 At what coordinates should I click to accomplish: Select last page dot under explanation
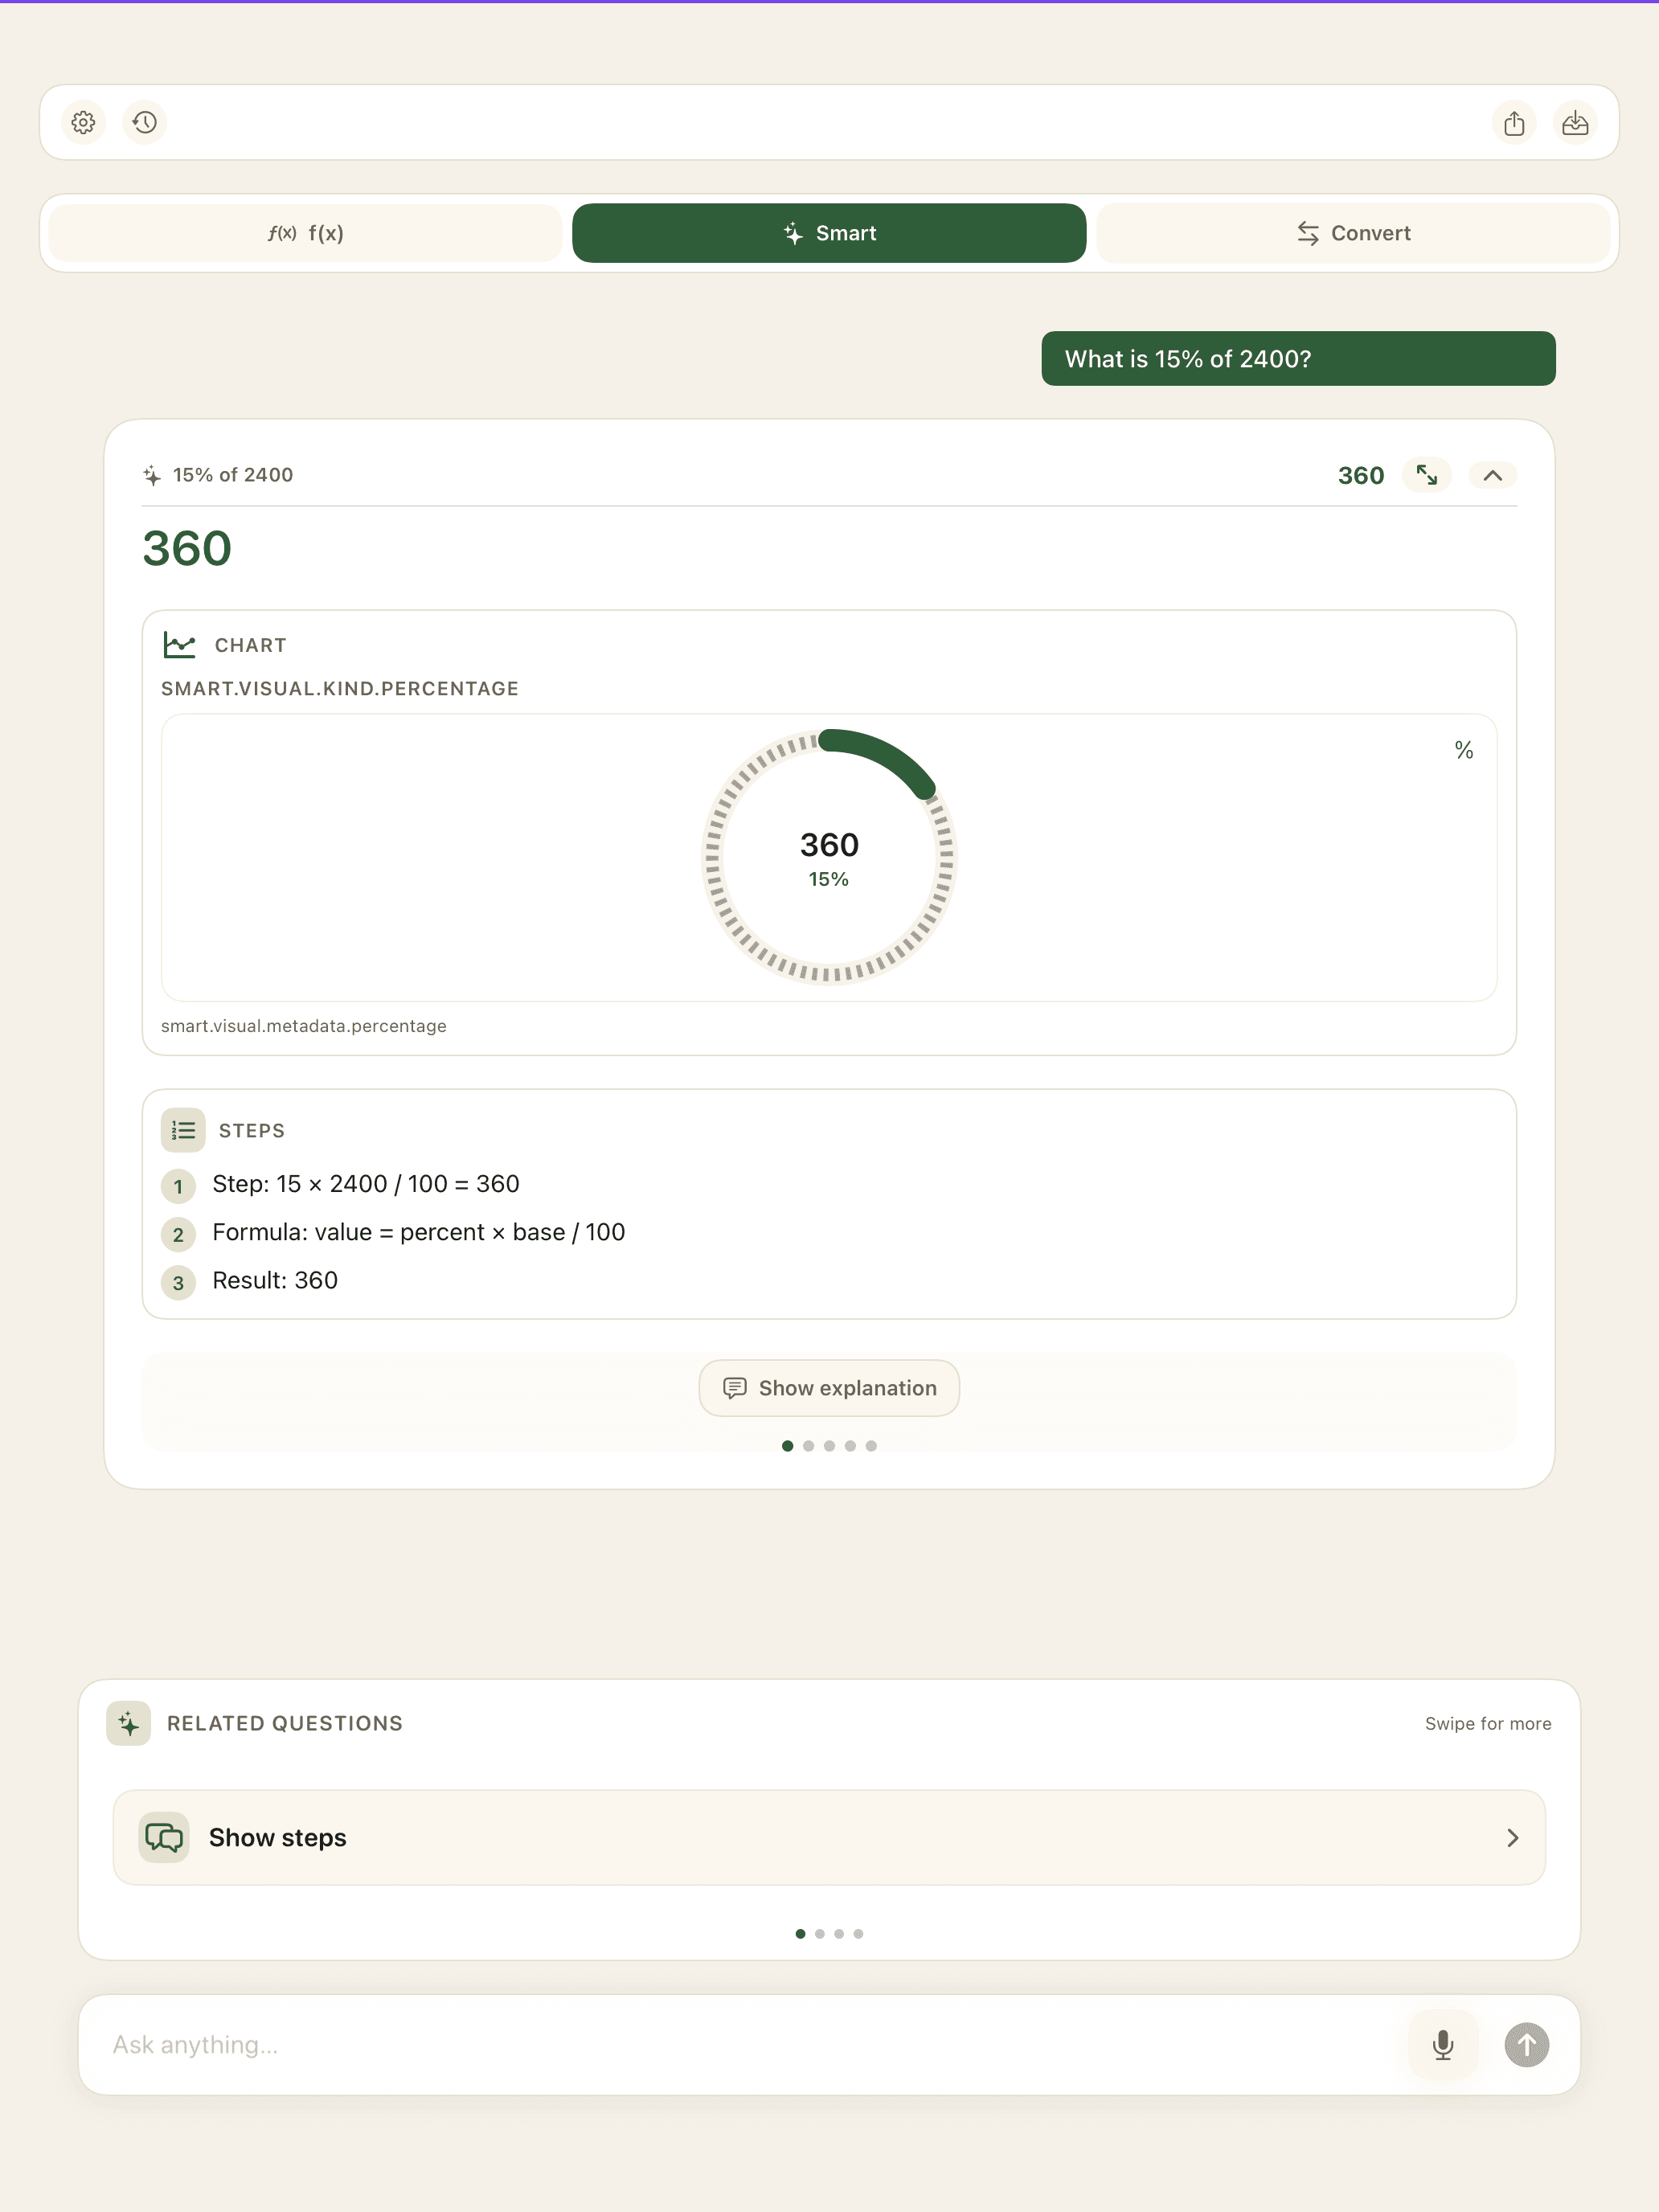tap(871, 1446)
